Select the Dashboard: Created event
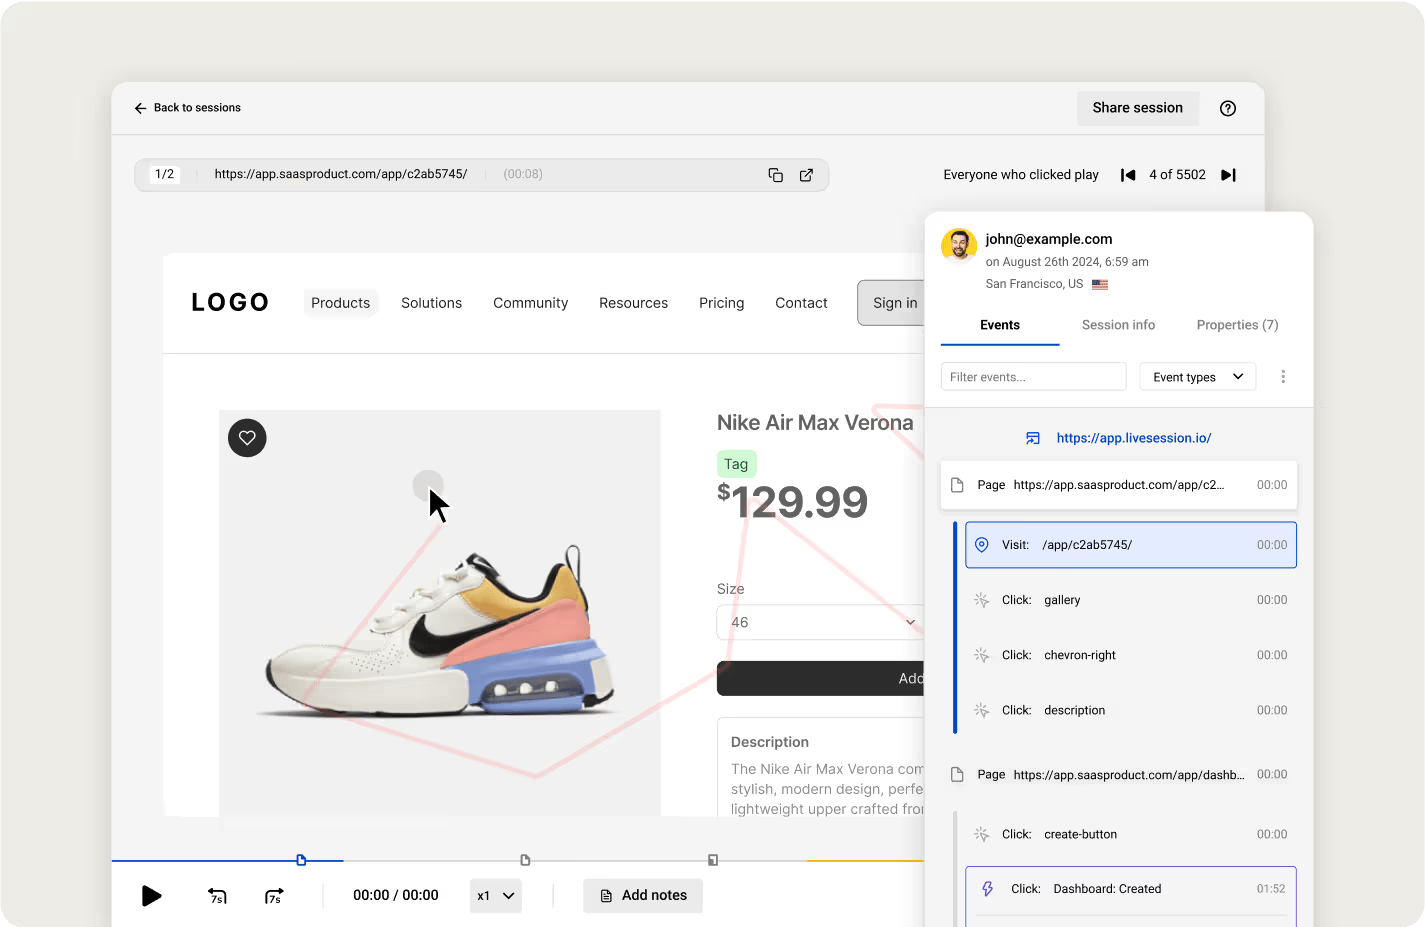 1131,889
